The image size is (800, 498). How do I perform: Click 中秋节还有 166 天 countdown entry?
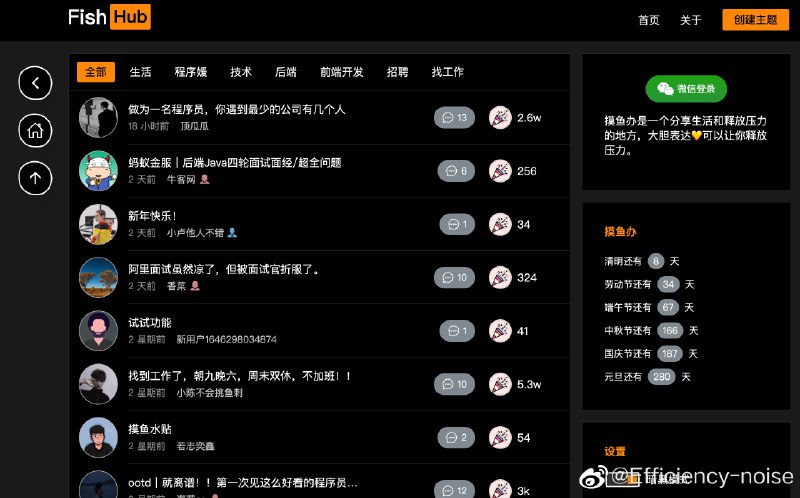point(652,331)
